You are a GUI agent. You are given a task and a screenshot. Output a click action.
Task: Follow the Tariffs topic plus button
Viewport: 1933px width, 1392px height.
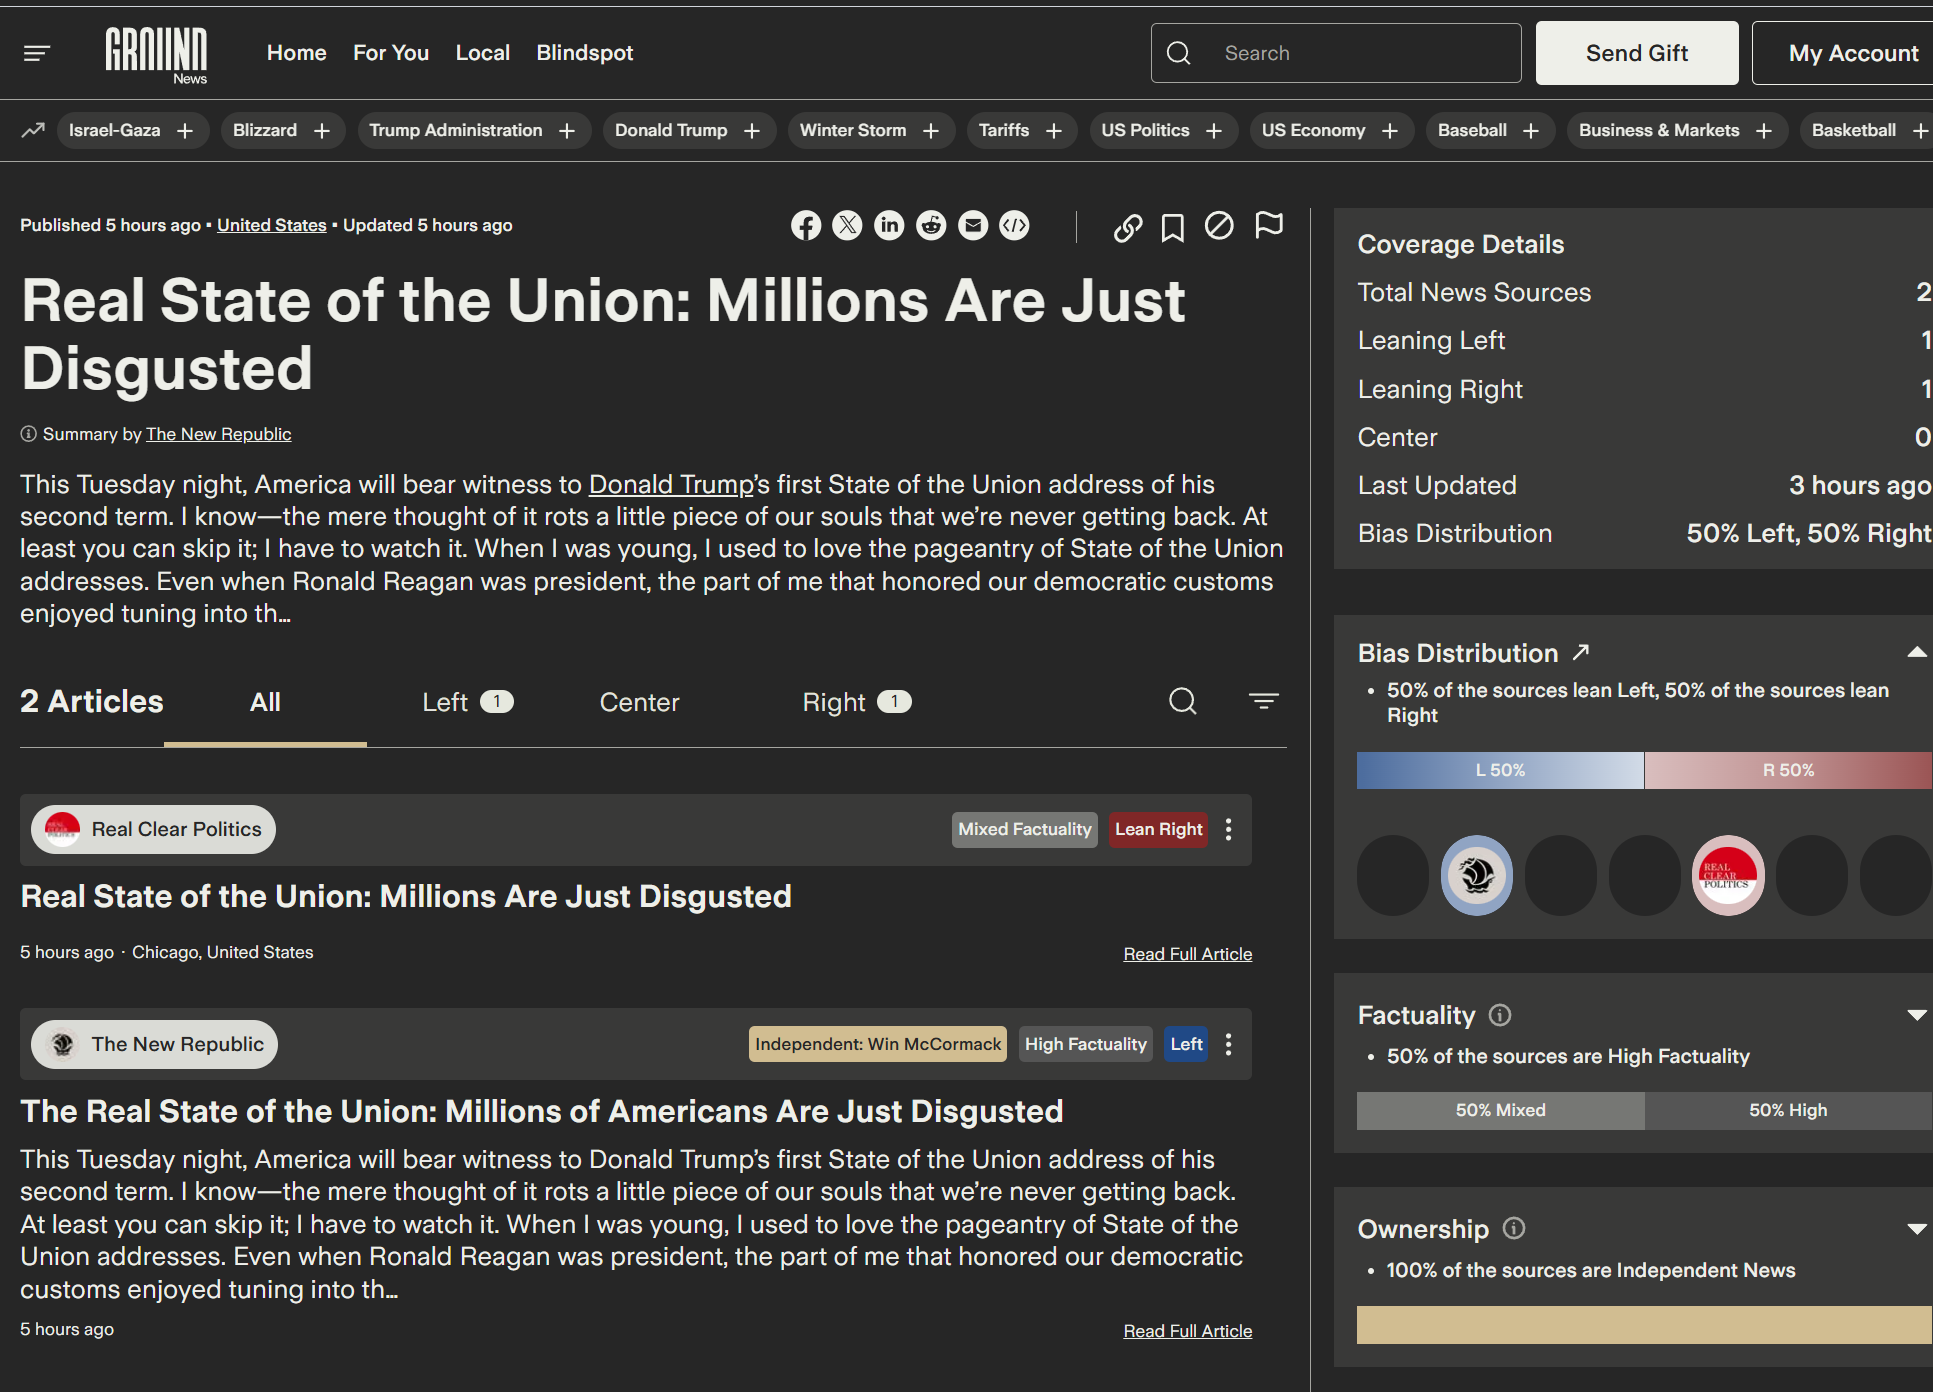[x=1053, y=131]
